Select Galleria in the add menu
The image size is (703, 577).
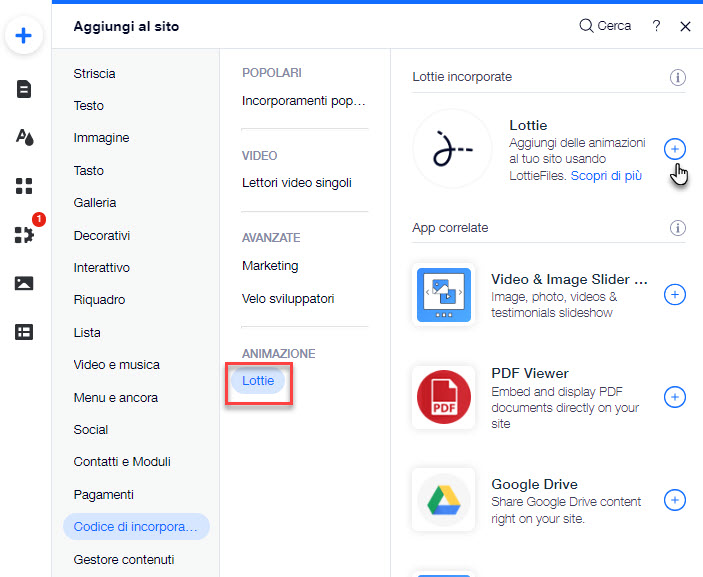tap(95, 203)
